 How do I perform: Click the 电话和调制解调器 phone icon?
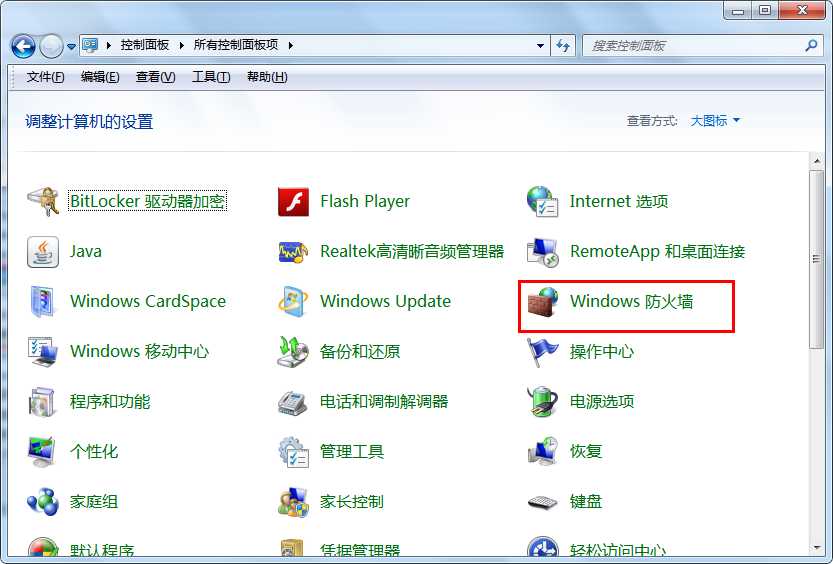point(293,402)
